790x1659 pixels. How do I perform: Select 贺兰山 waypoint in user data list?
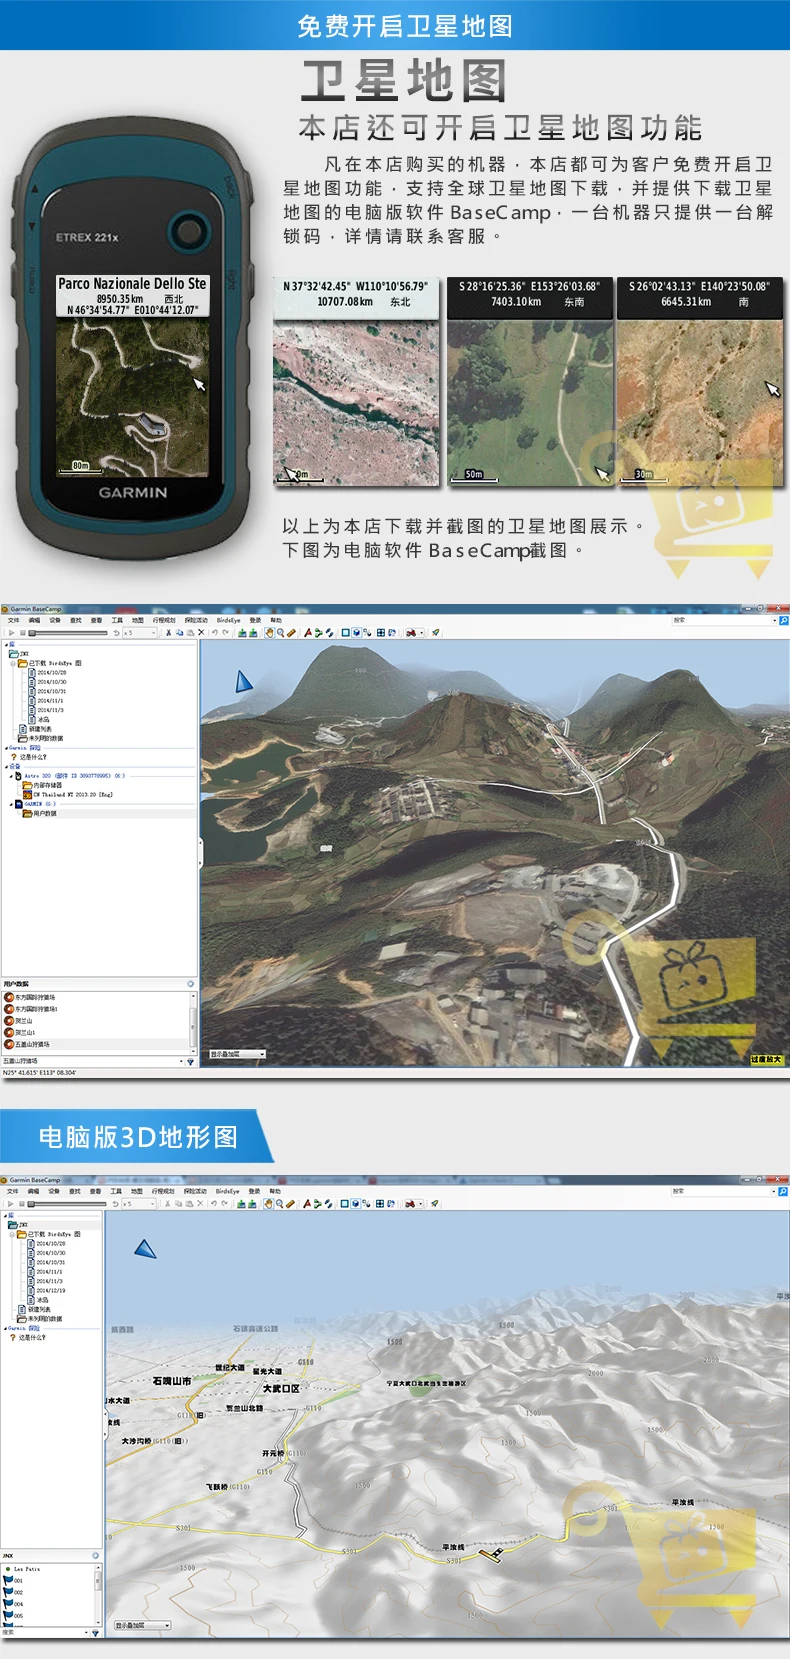click(x=20, y=1021)
